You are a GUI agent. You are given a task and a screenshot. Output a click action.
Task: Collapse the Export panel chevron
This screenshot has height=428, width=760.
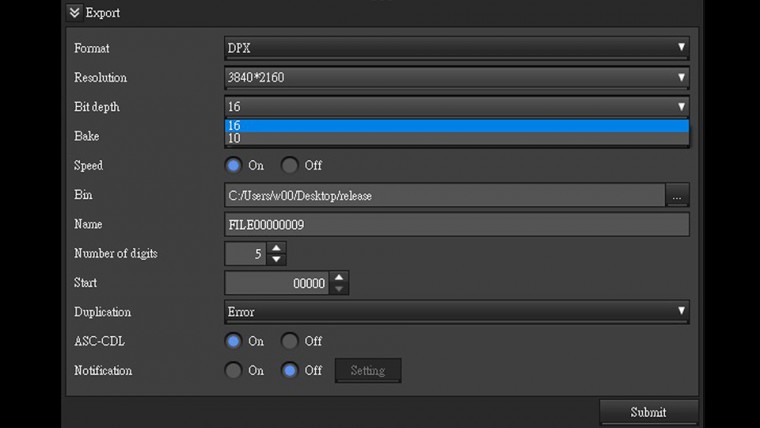74,13
